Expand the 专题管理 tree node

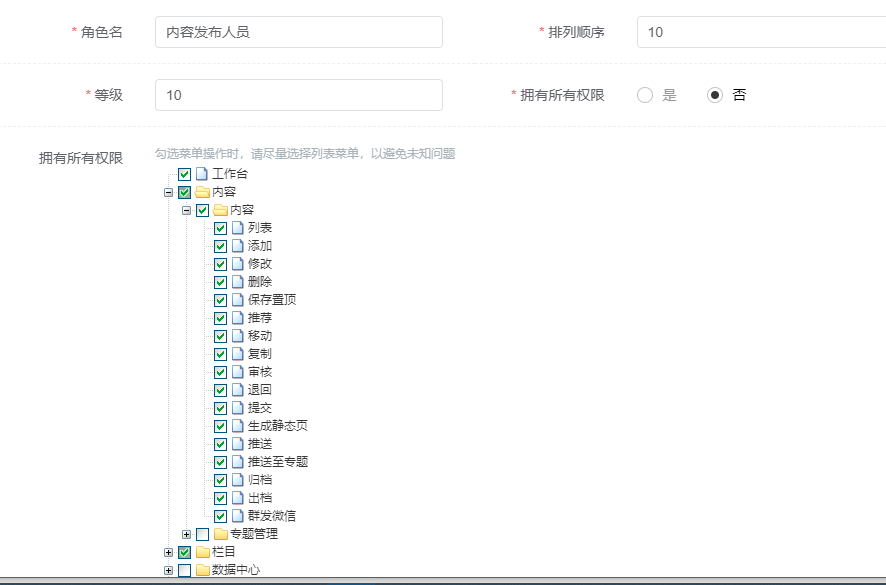(186, 535)
